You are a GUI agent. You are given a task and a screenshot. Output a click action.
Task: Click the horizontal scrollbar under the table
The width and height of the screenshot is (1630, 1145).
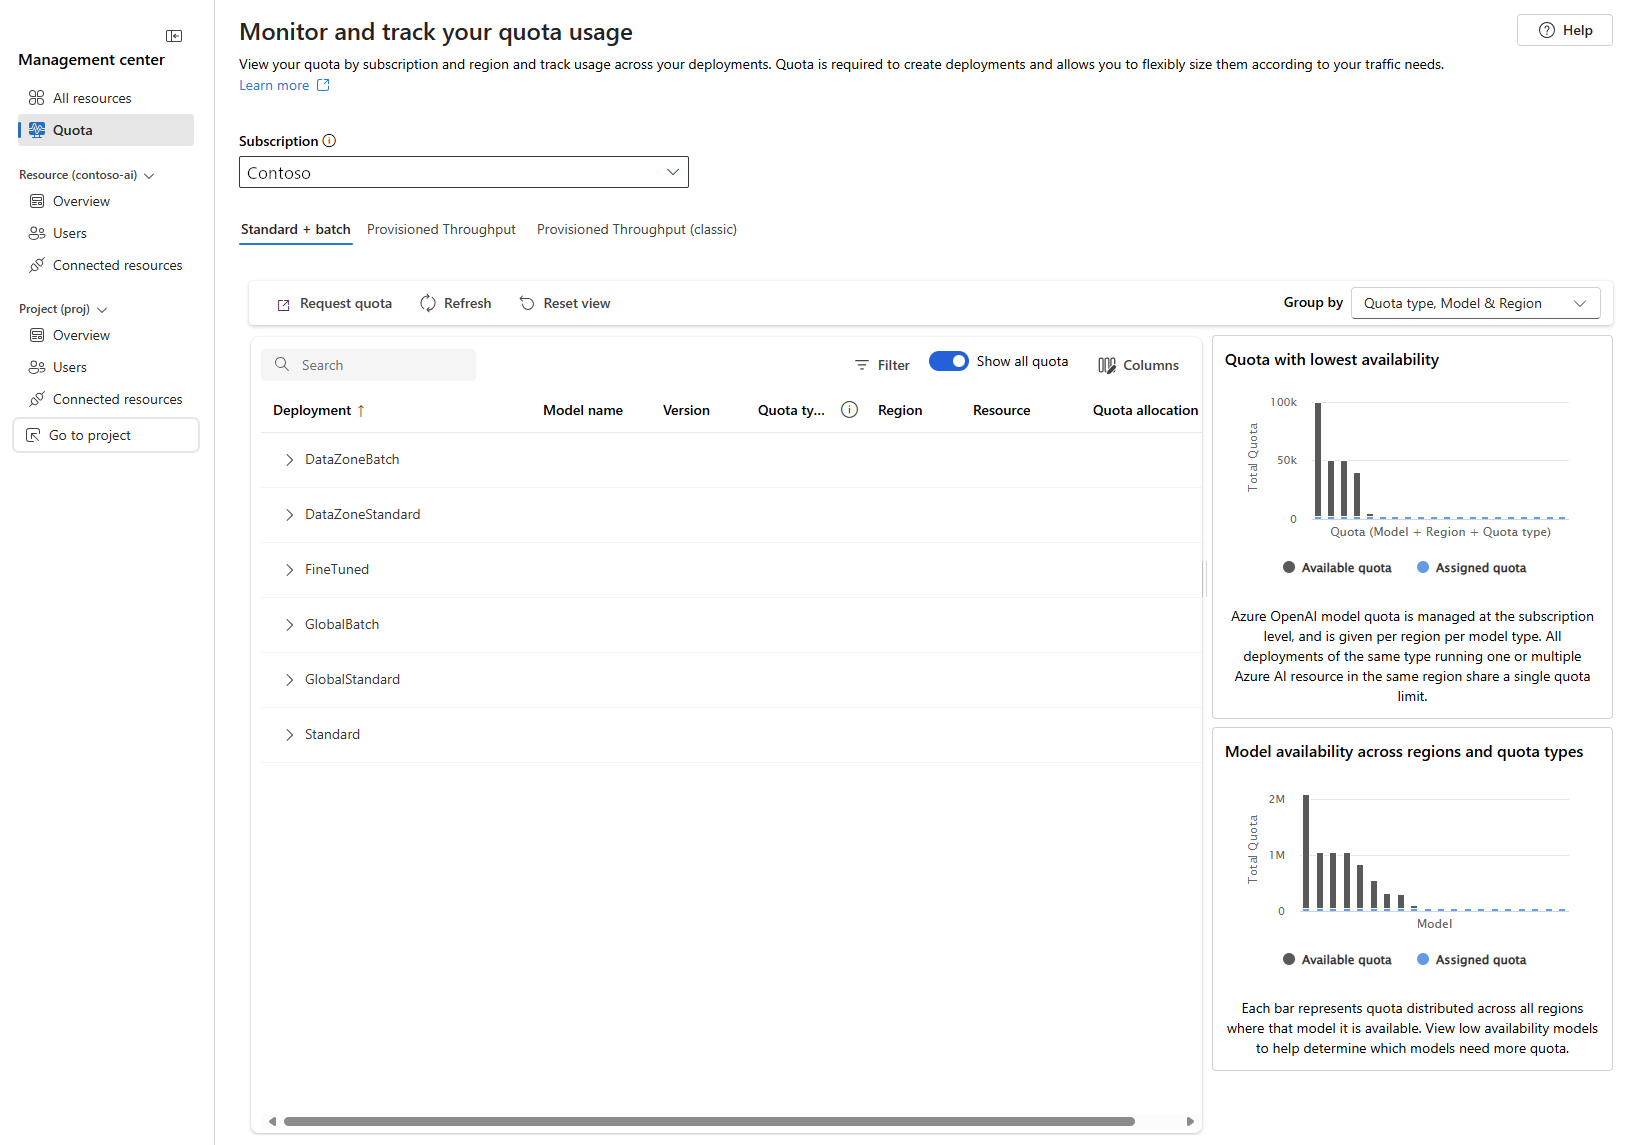pyautogui.click(x=708, y=1121)
